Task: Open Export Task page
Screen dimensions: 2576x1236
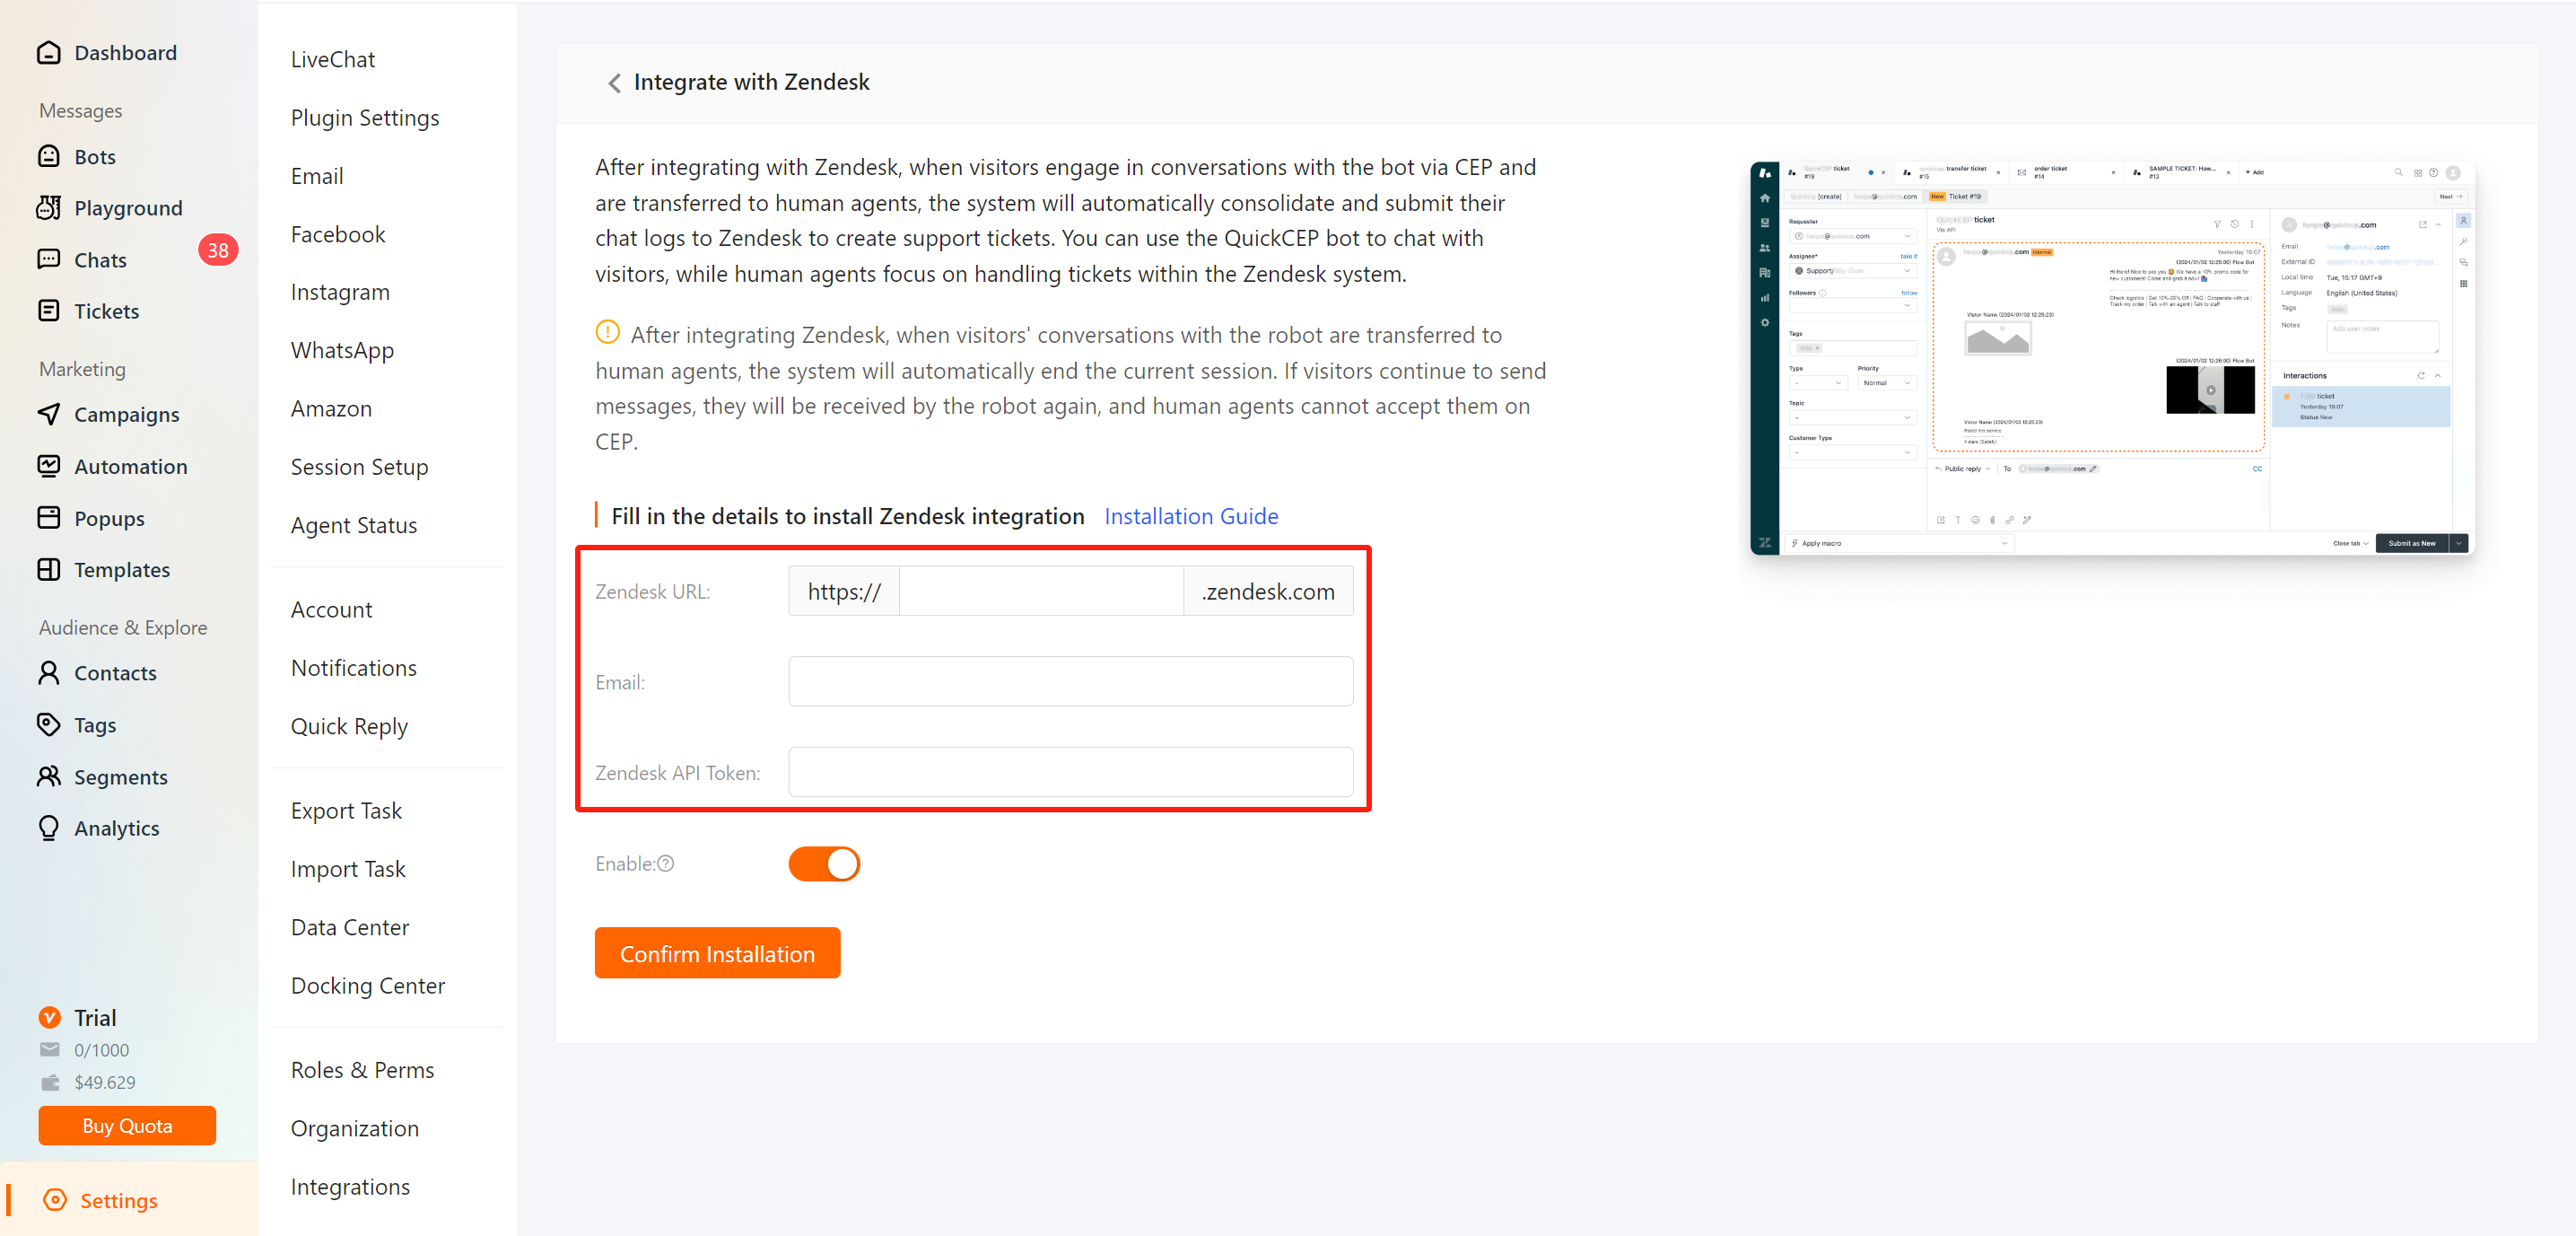Action: click(x=346, y=811)
